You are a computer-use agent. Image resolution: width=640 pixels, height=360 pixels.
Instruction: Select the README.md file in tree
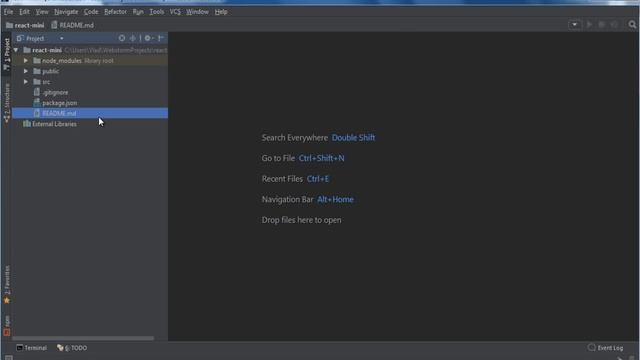[x=90, y=113]
